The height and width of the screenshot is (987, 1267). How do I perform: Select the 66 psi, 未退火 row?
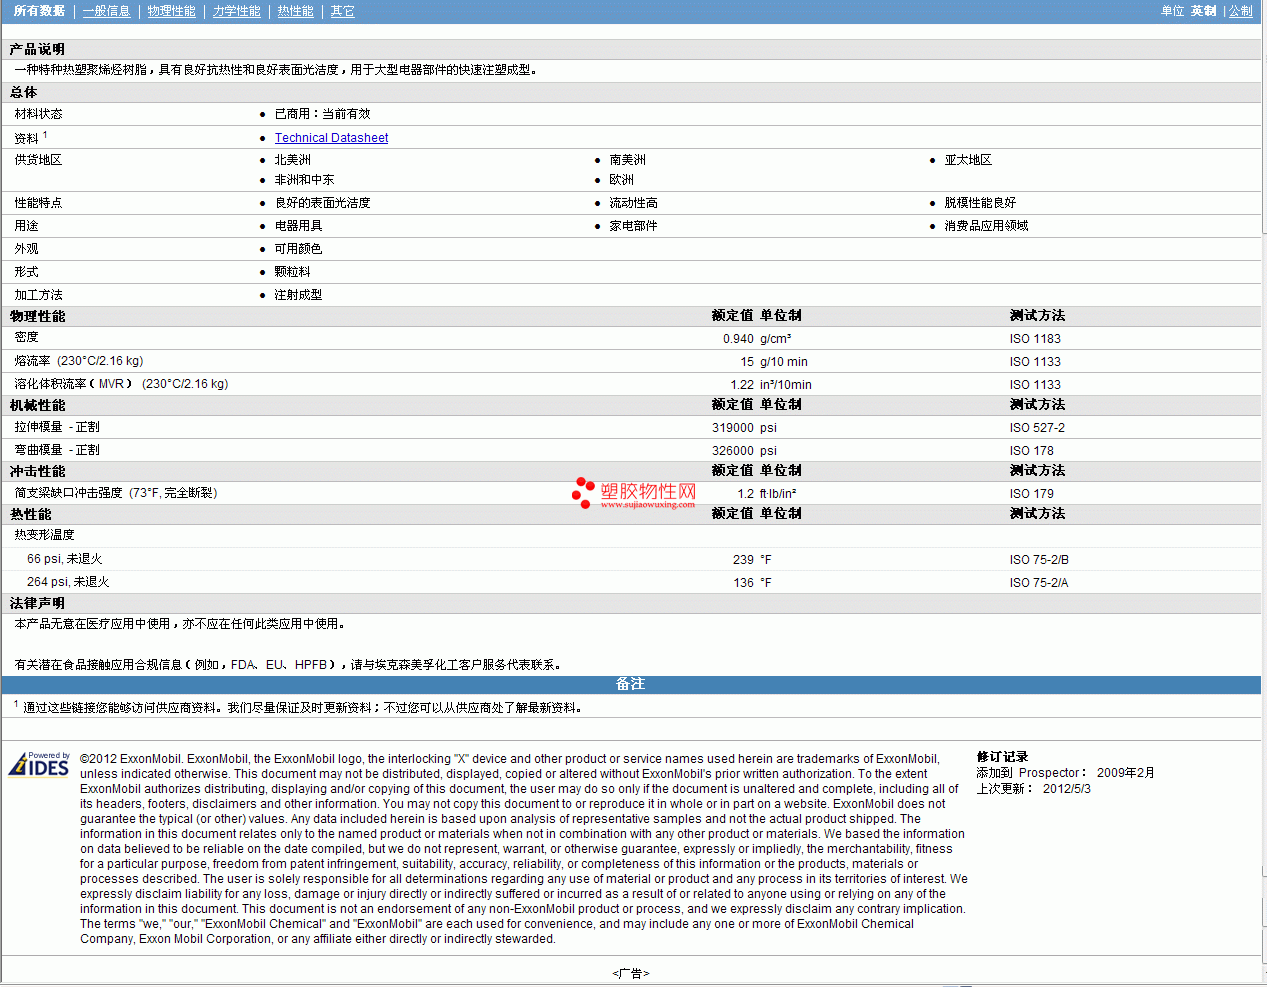tap(64, 559)
